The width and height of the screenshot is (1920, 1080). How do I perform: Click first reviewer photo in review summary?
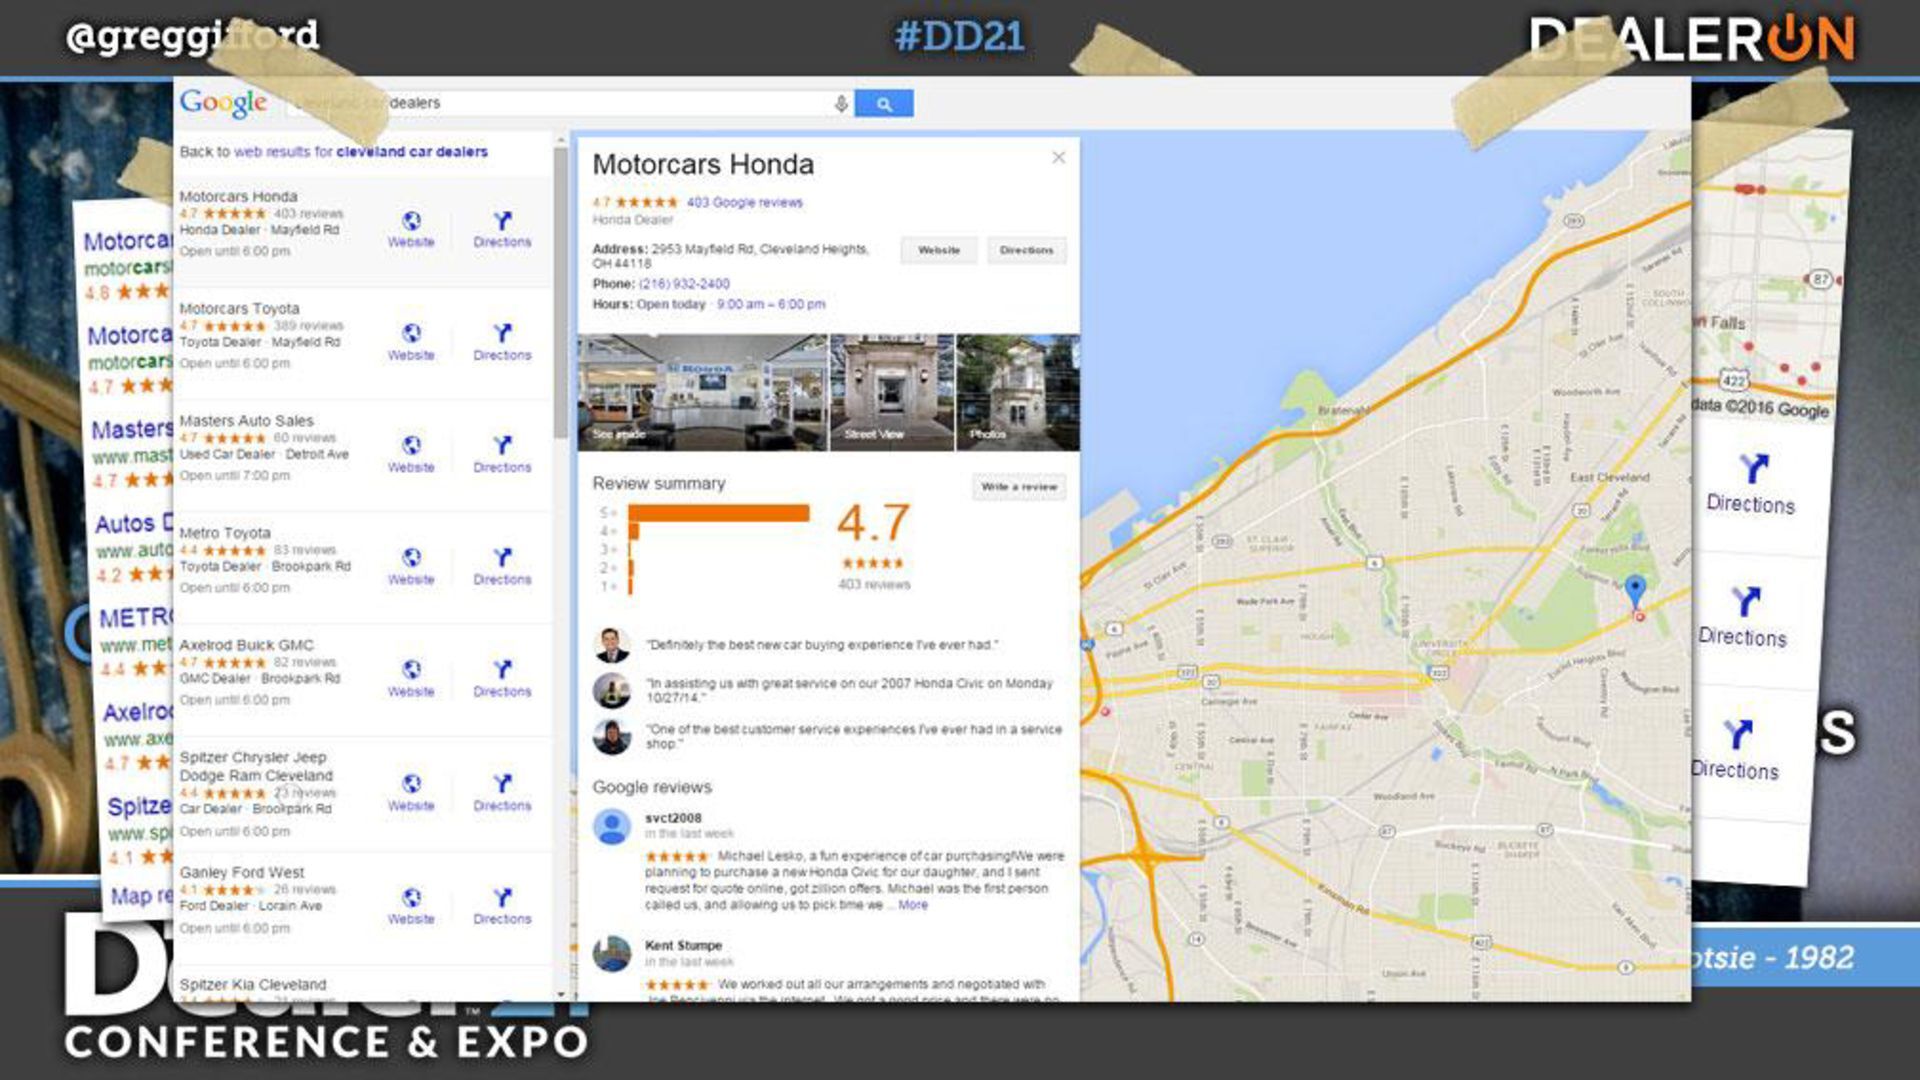click(612, 645)
